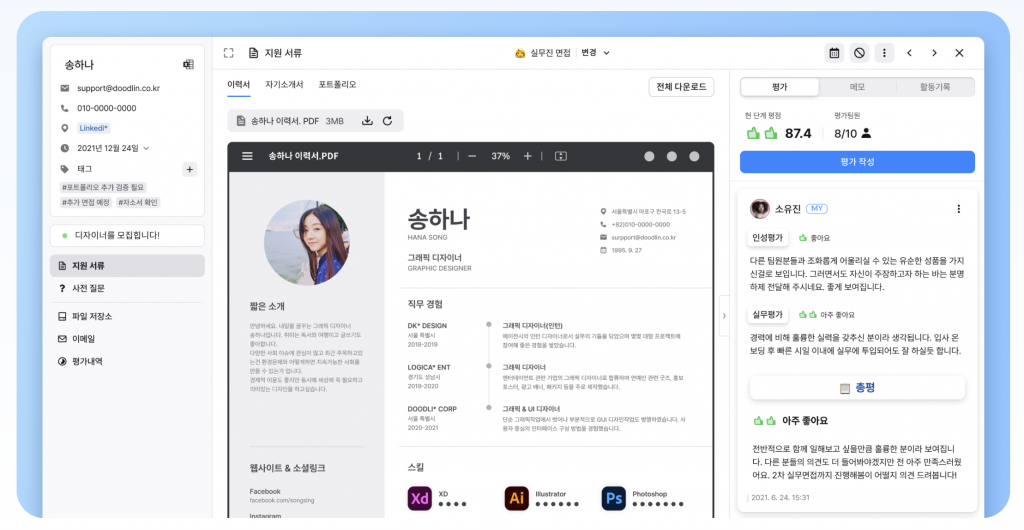The height and width of the screenshot is (530, 1024).
Task: Click the PDF page number 1 / 1
Action: (x=430, y=156)
